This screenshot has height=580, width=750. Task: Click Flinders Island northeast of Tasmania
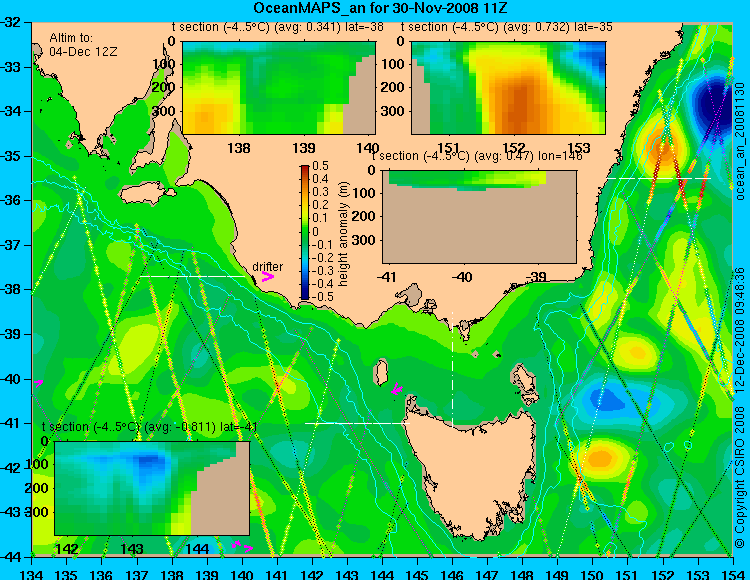[x=524, y=381]
